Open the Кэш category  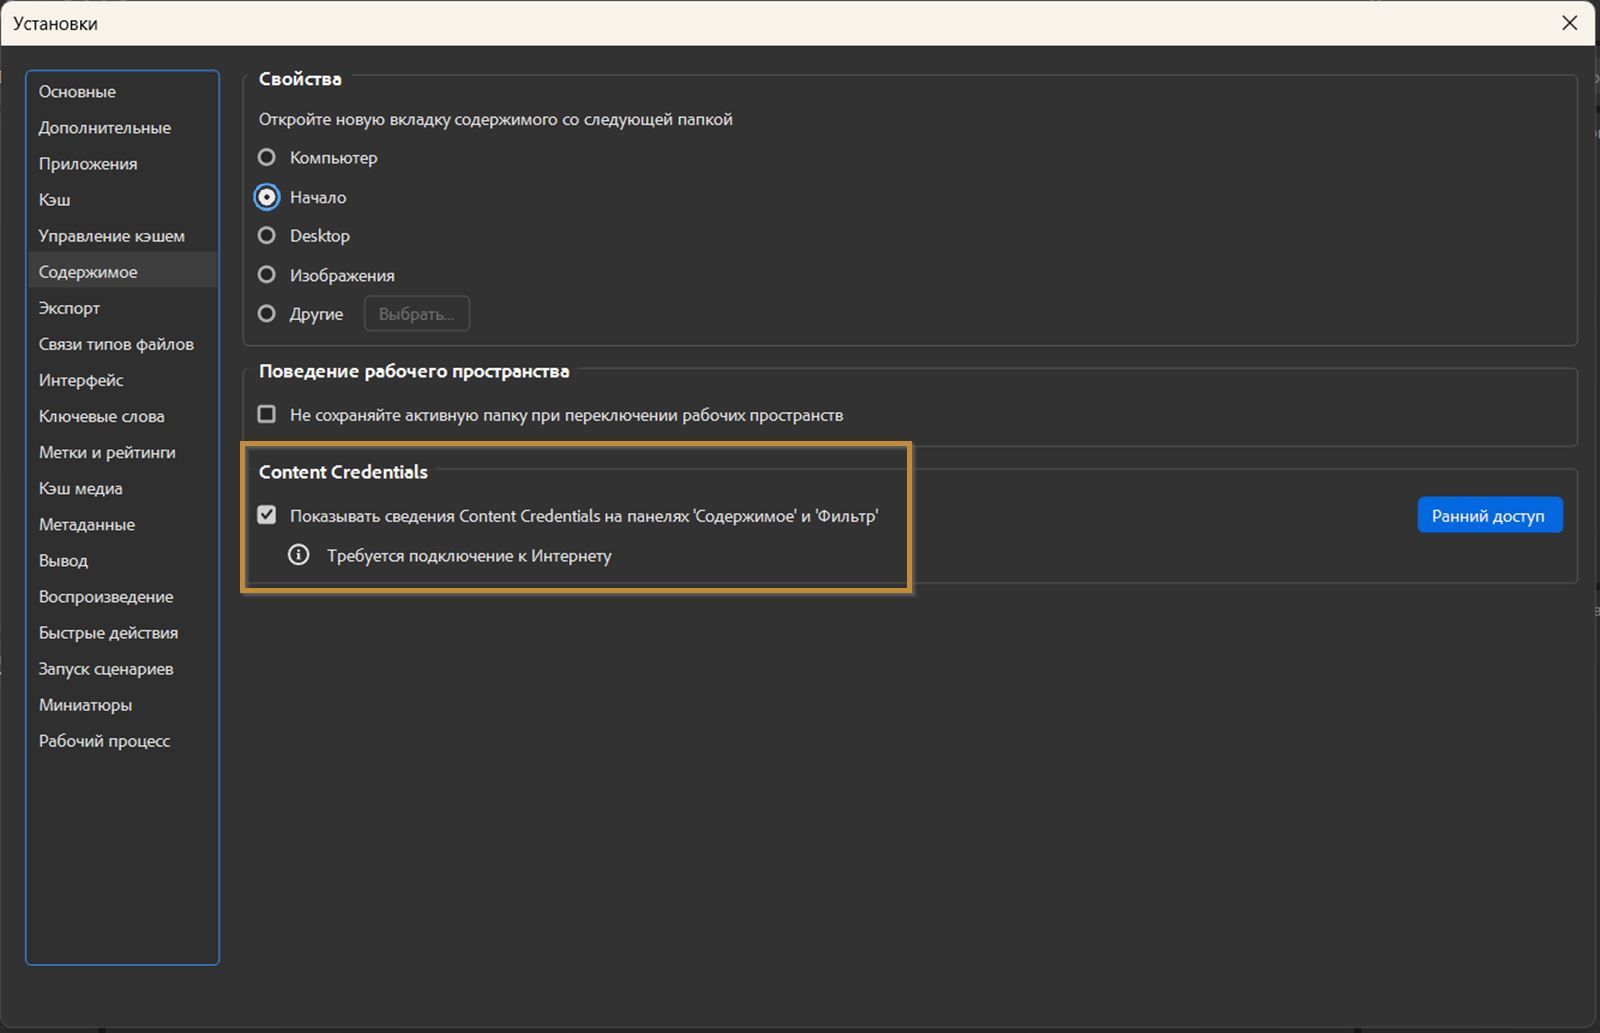click(x=122, y=199)
